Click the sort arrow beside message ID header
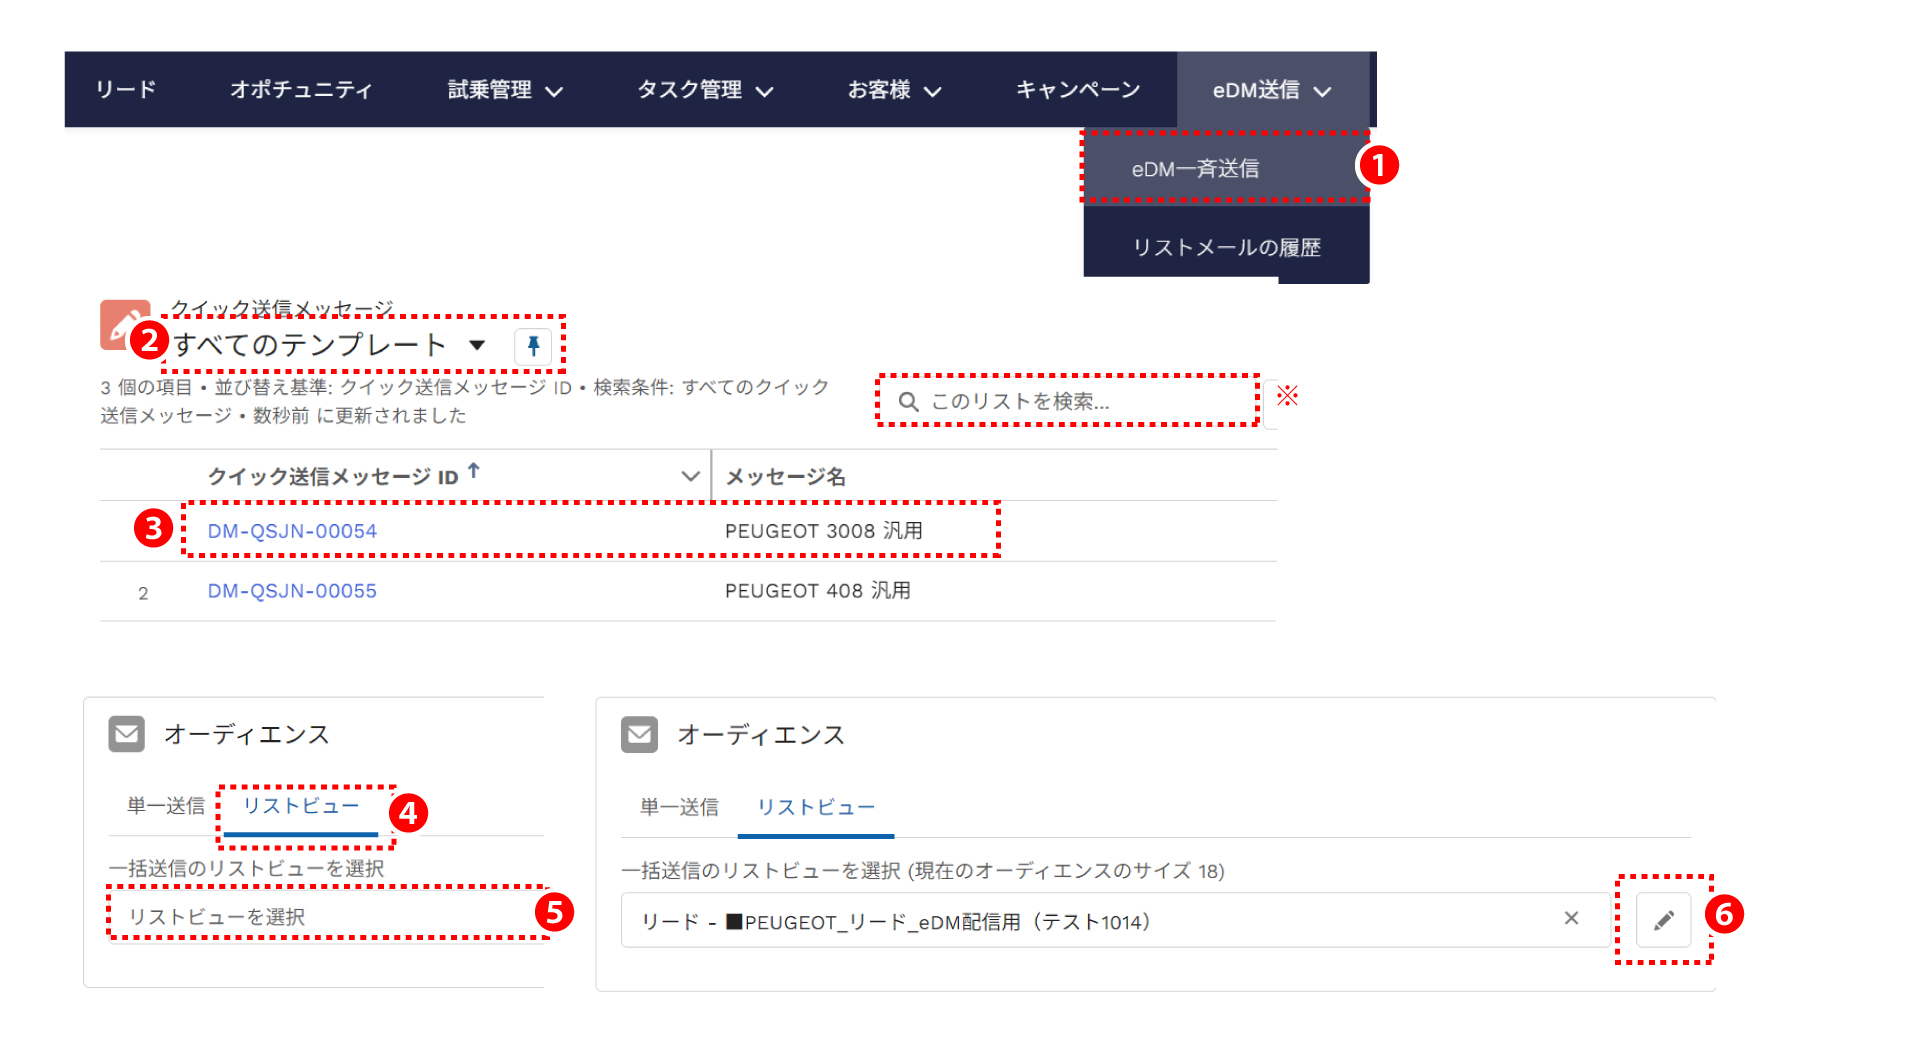The height and width of the screenshot is (1048, 1920). [x=474, y=471]
